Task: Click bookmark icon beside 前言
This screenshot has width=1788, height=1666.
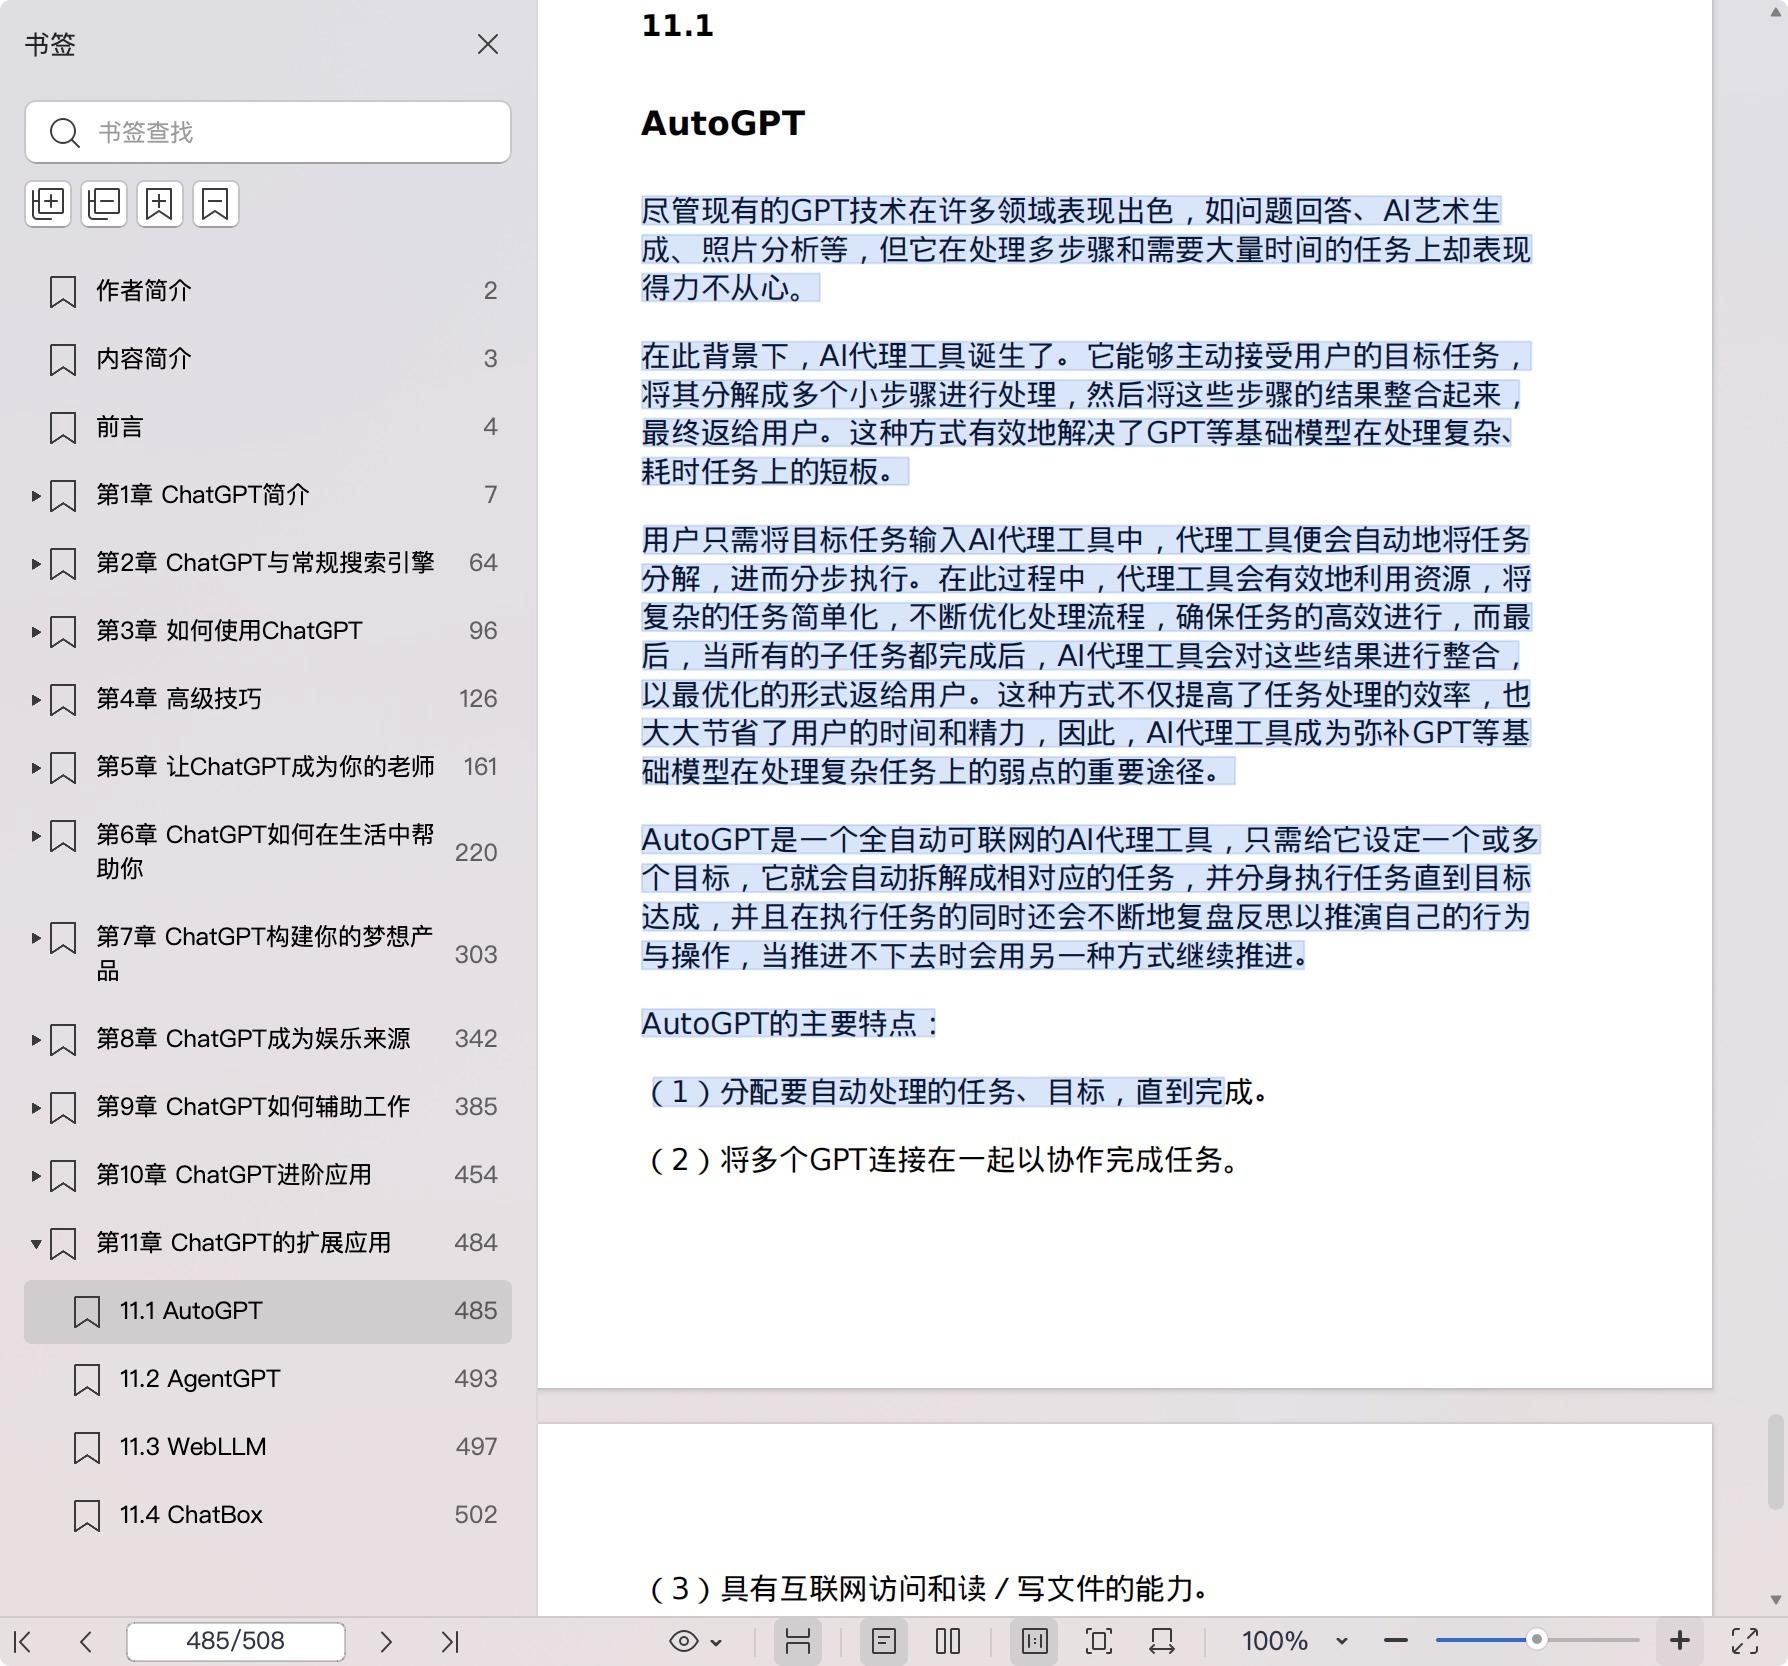Action: pyautogui.click(x=63, y=428)
